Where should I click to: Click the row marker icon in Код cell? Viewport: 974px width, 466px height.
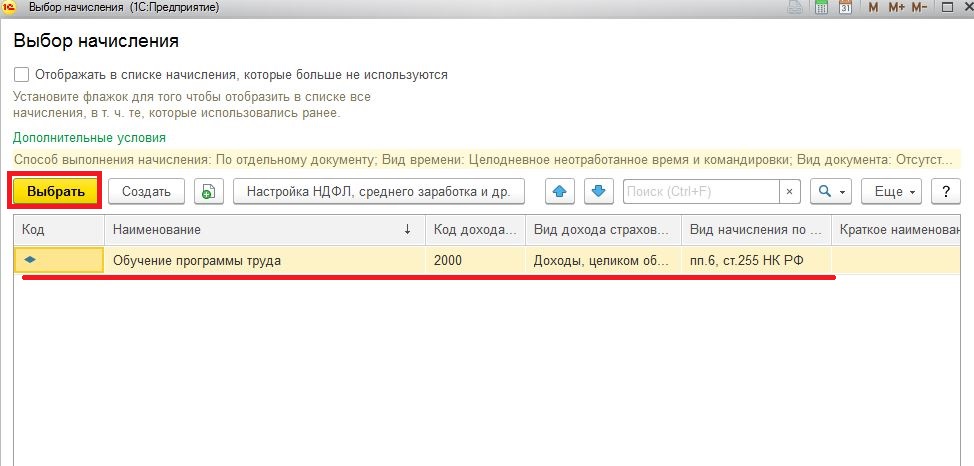pyautogui.click(x=30, y=260)
